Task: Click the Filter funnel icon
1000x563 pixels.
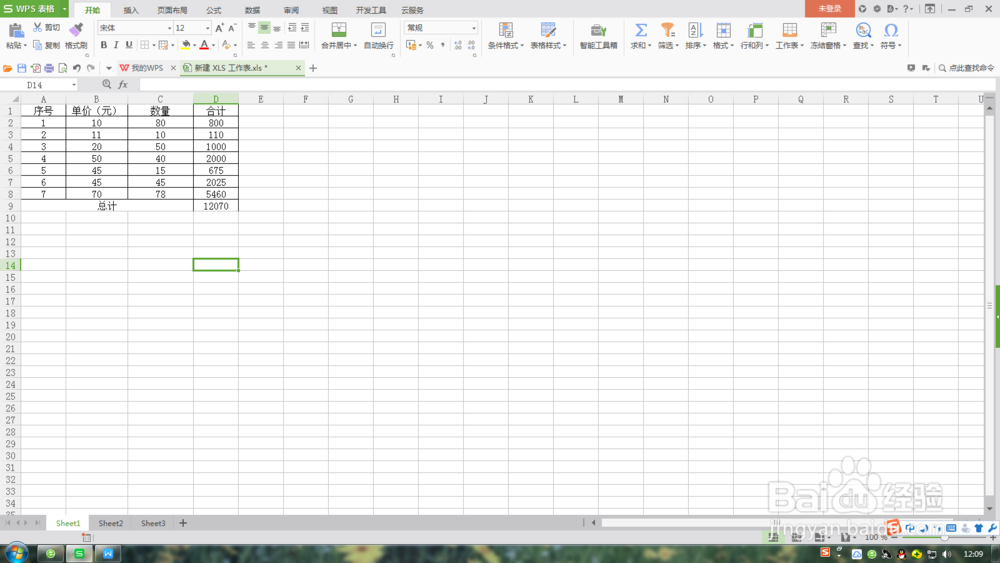Action: 667,30
